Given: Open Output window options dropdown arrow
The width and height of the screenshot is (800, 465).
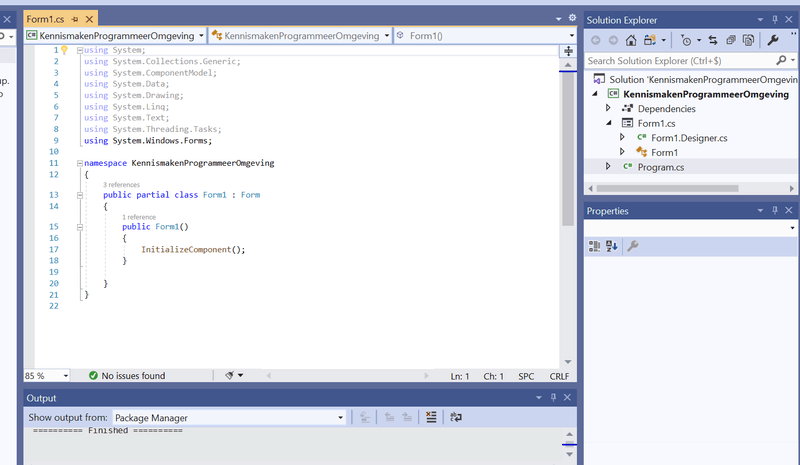Looking at the screenshot, I should pyautogui.click(x=539, y=397).
